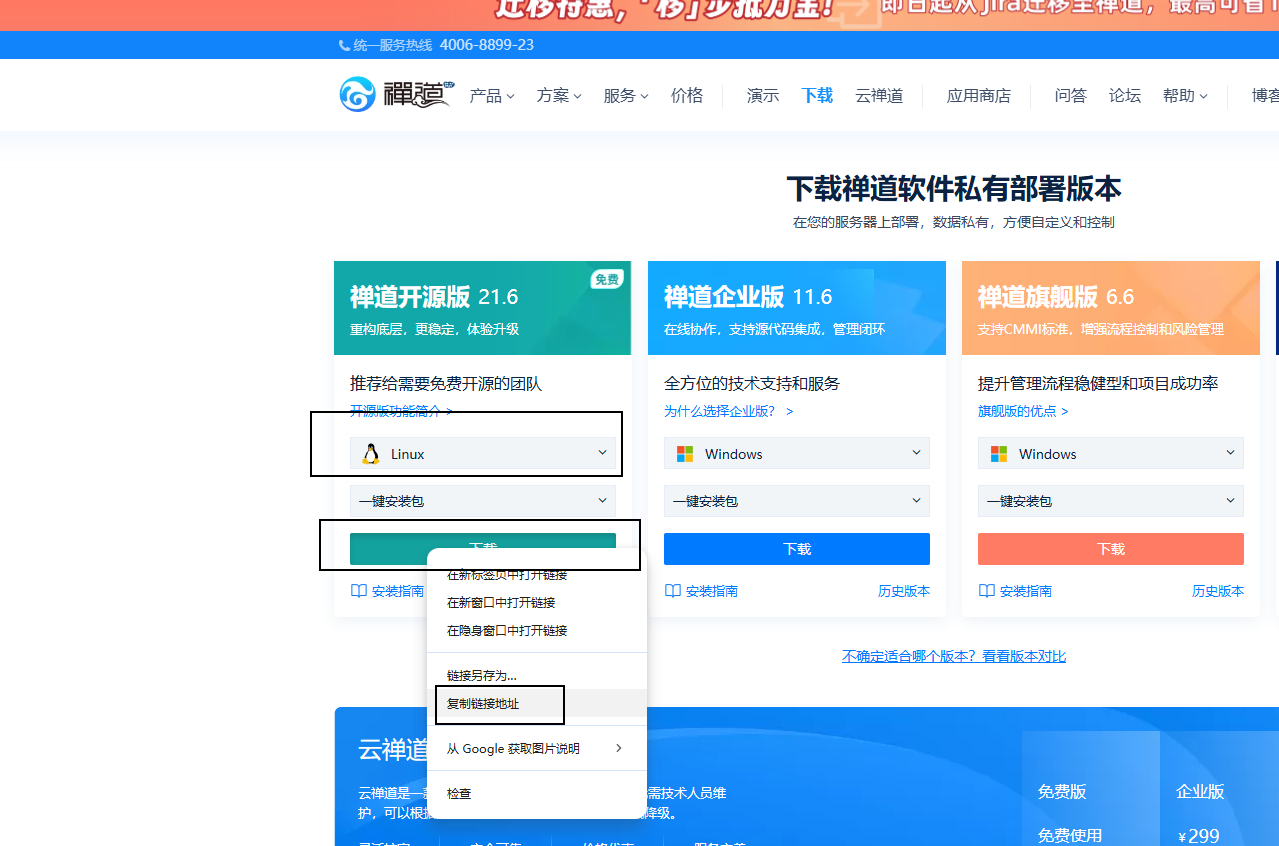
Task: Select the 下载 nav tab
Action: [x=817, y=96]
